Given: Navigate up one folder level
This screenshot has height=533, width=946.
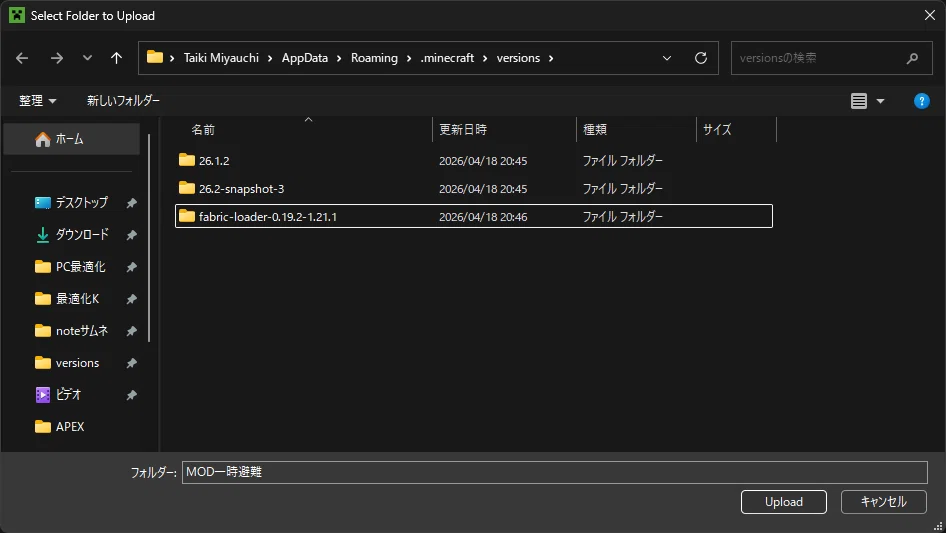Looking at the screenshot, I should [116, 58].
